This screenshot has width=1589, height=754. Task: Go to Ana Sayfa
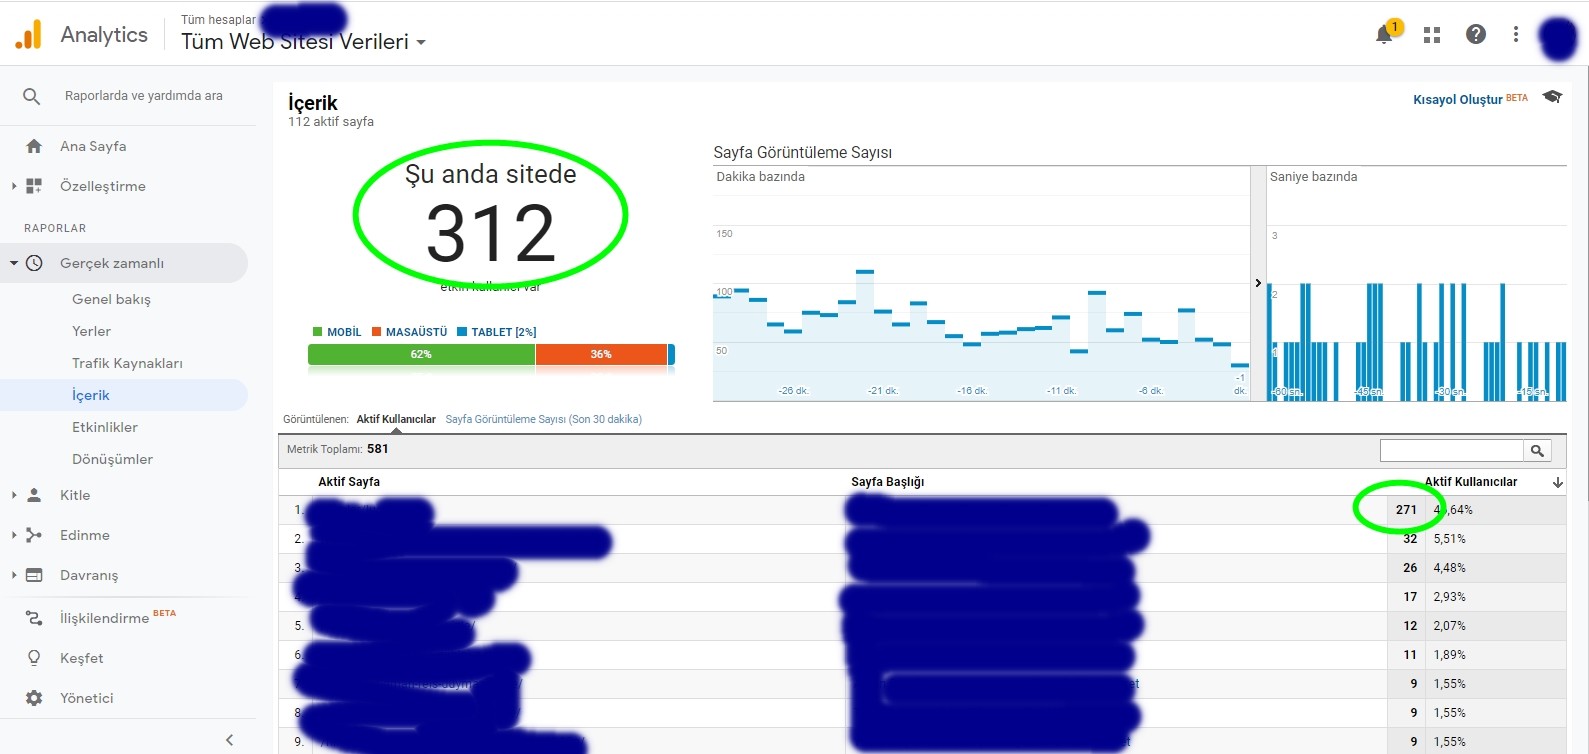[x=93, y=146]
